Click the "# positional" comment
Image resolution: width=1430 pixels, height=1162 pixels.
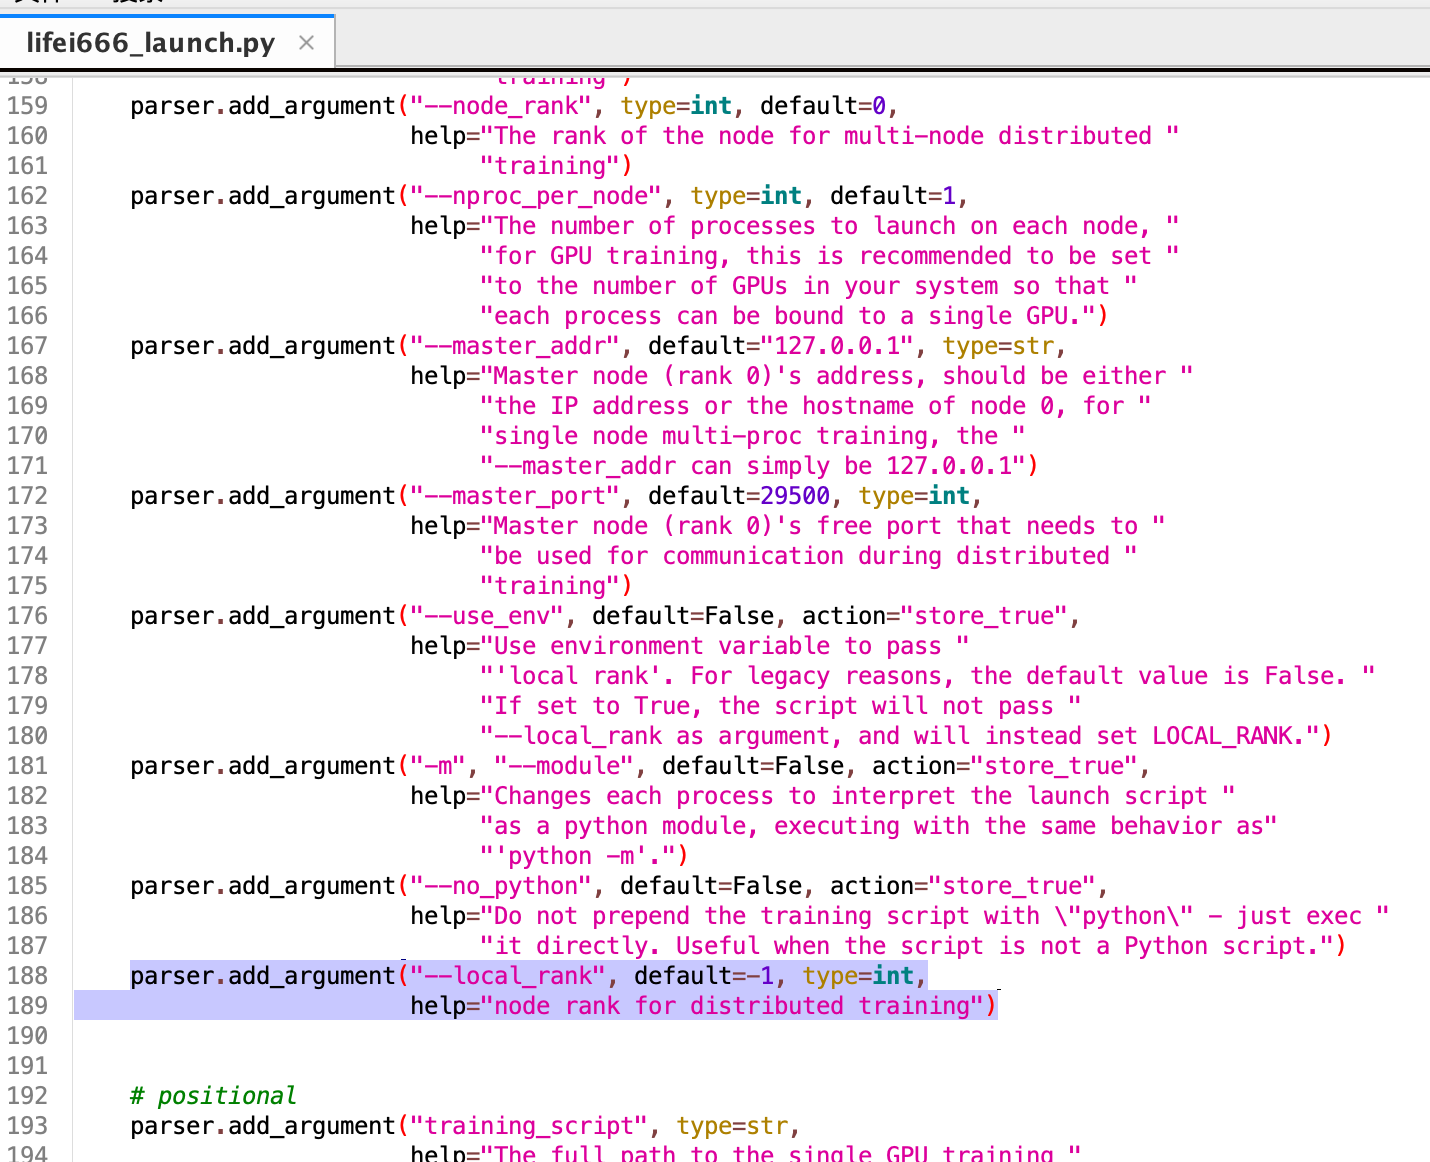click(213, 1096)
